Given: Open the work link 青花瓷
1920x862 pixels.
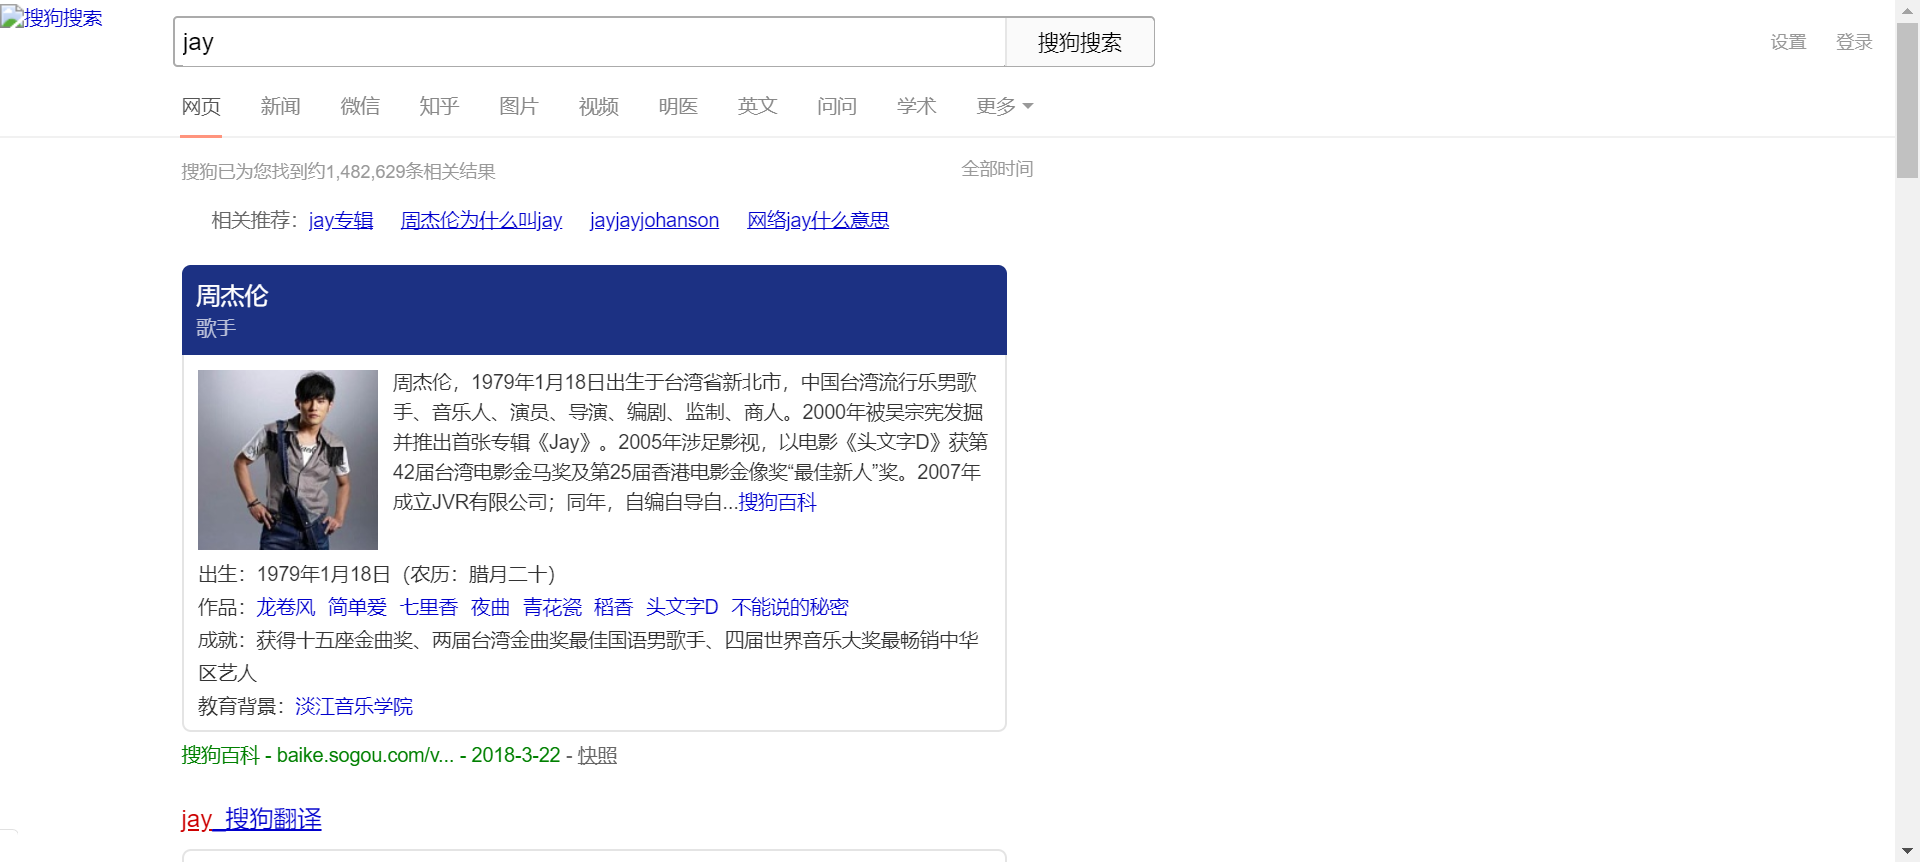Looking at the screenshot, I should coord(552,607).
